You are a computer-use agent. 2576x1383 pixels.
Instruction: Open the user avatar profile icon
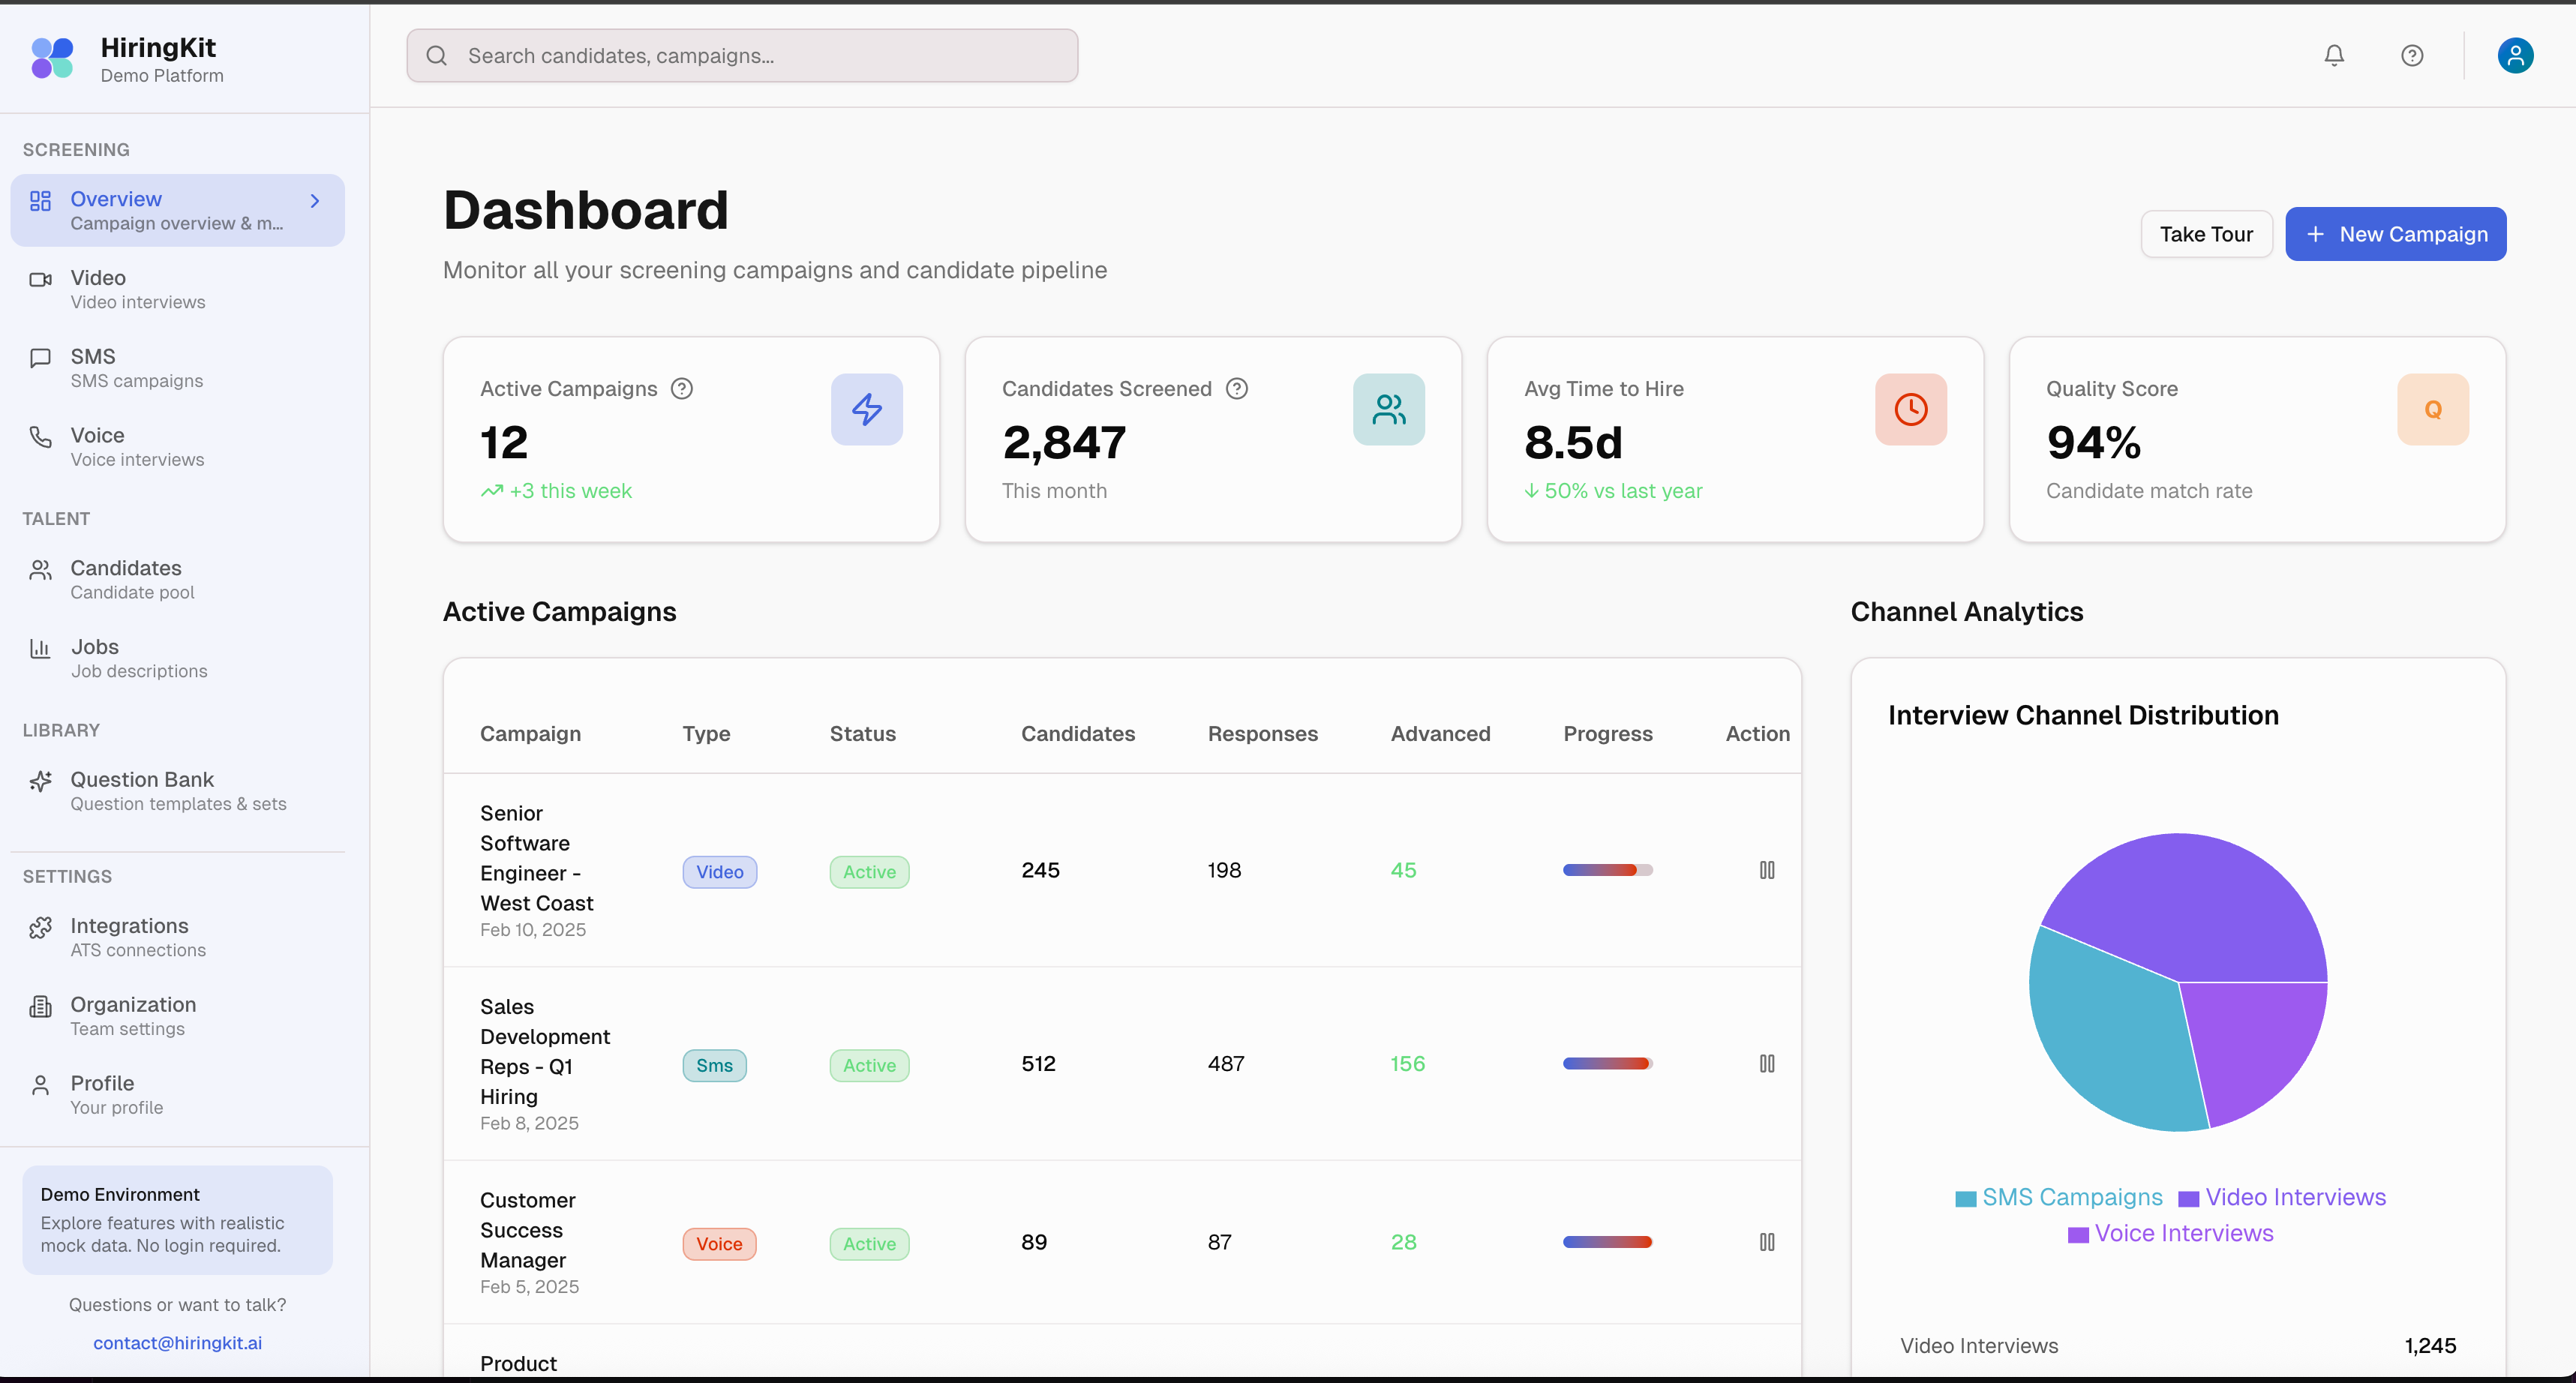point(2515,56)
